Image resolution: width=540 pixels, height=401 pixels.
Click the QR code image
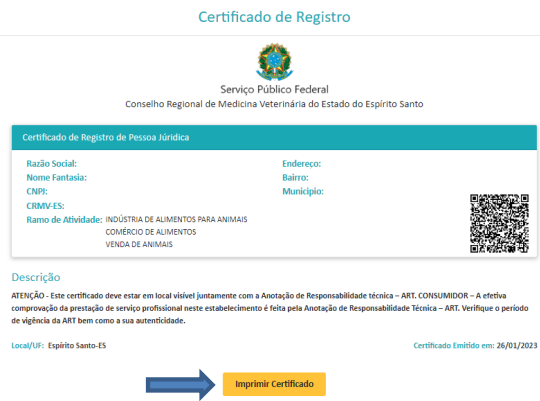[499, 223]
